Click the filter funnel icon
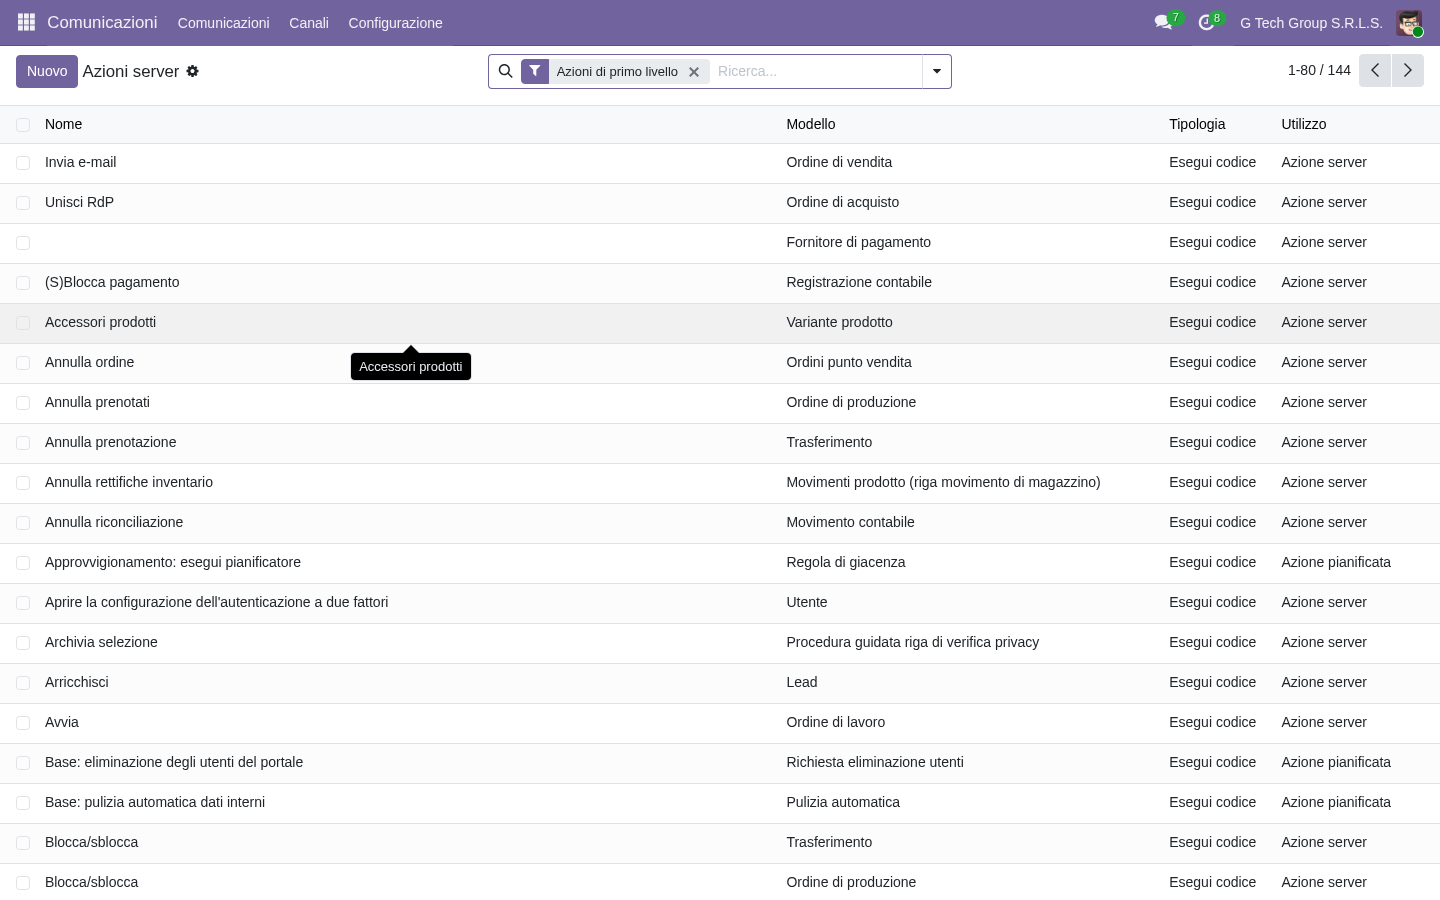The height and width of the screenshot is (900, 1440). [x=535, y=71]
